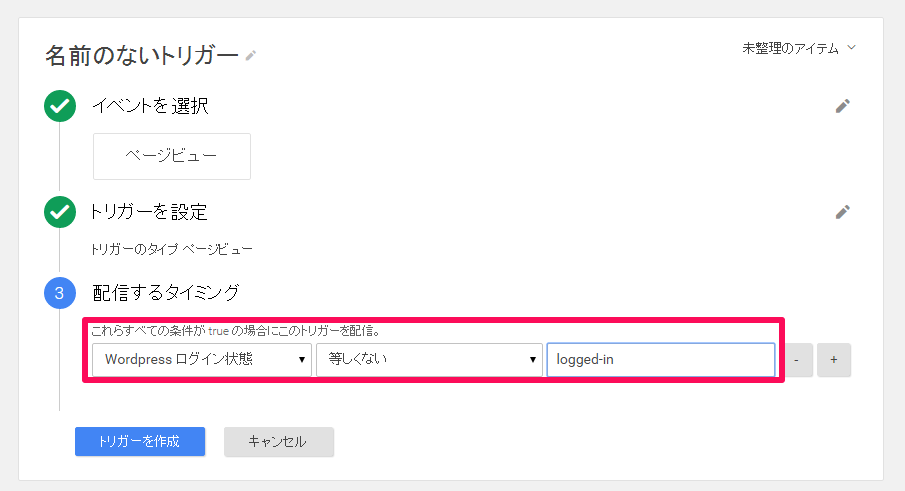Add condition row with plus button
Viewport: 905px width, 491px height.
(x=834, y=360)
